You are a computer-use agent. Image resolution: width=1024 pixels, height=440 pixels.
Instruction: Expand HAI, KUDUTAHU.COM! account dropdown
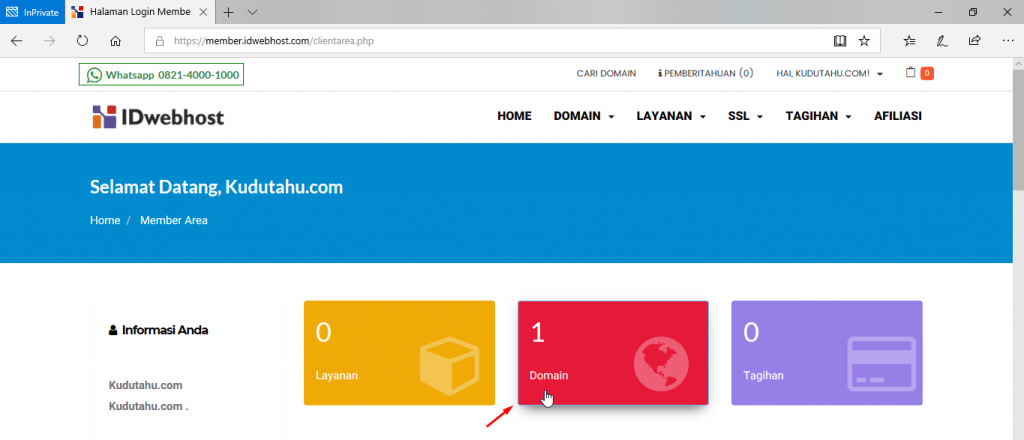click(x=829, y=73)
